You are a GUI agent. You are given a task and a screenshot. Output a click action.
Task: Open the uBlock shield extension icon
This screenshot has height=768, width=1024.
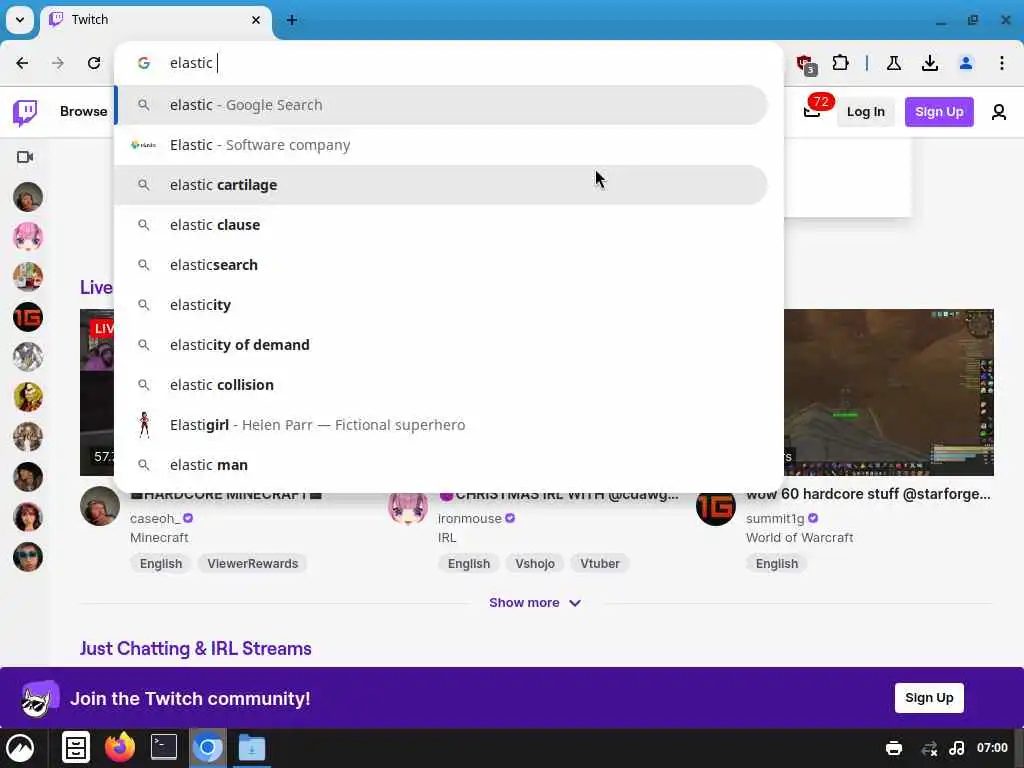(x=806, y=64)
